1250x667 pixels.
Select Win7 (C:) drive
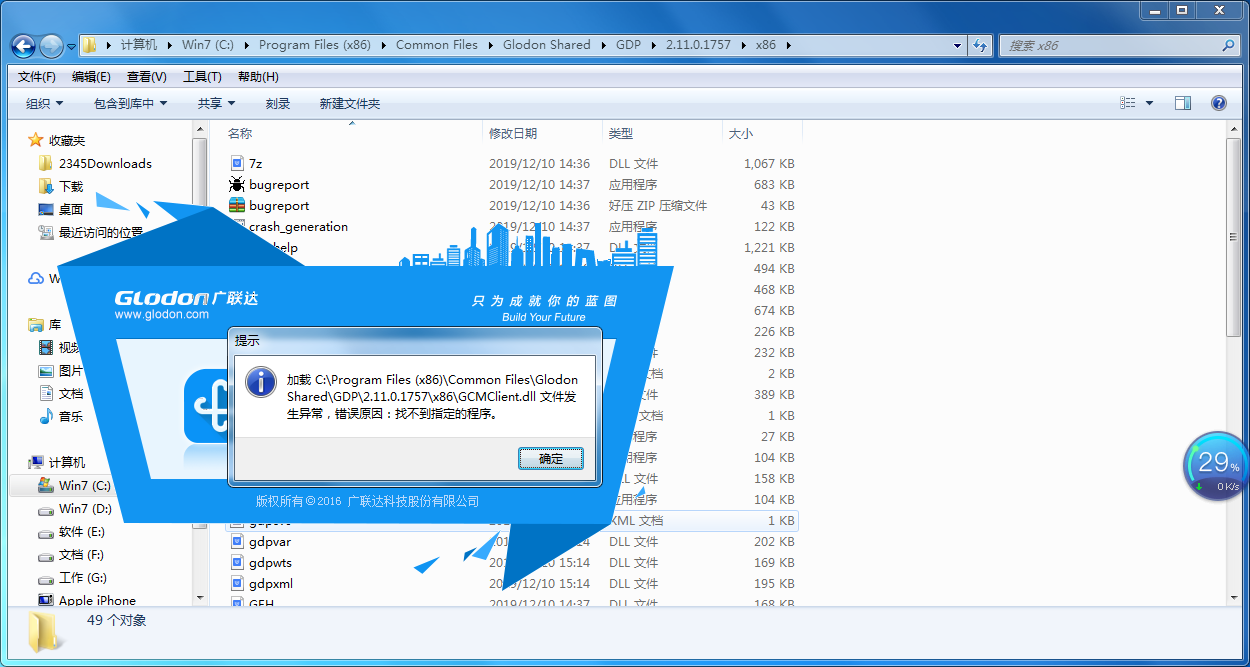[85, 485]
